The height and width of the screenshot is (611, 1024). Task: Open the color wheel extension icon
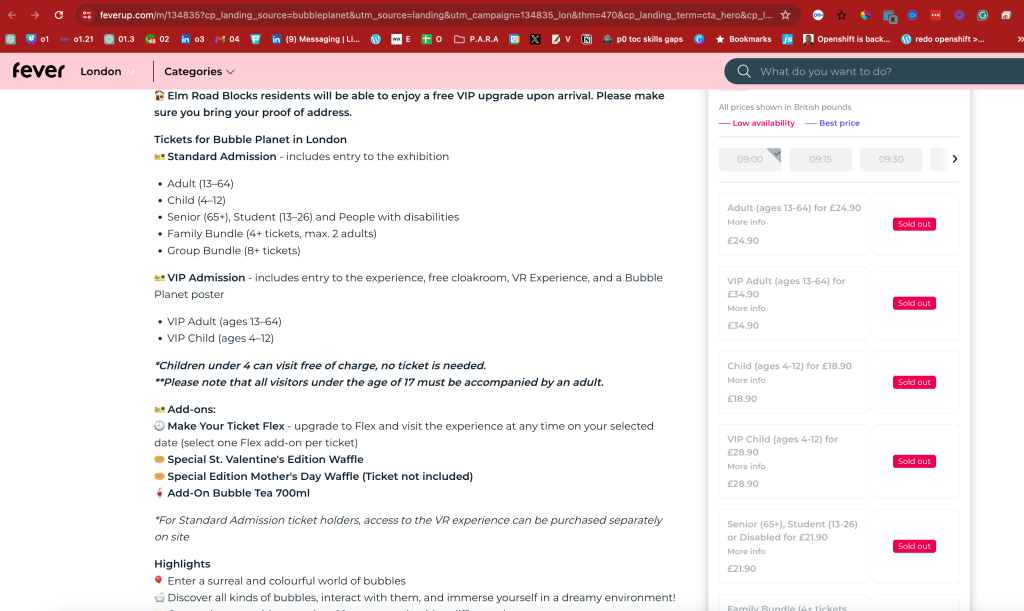(x=865, y=15)
